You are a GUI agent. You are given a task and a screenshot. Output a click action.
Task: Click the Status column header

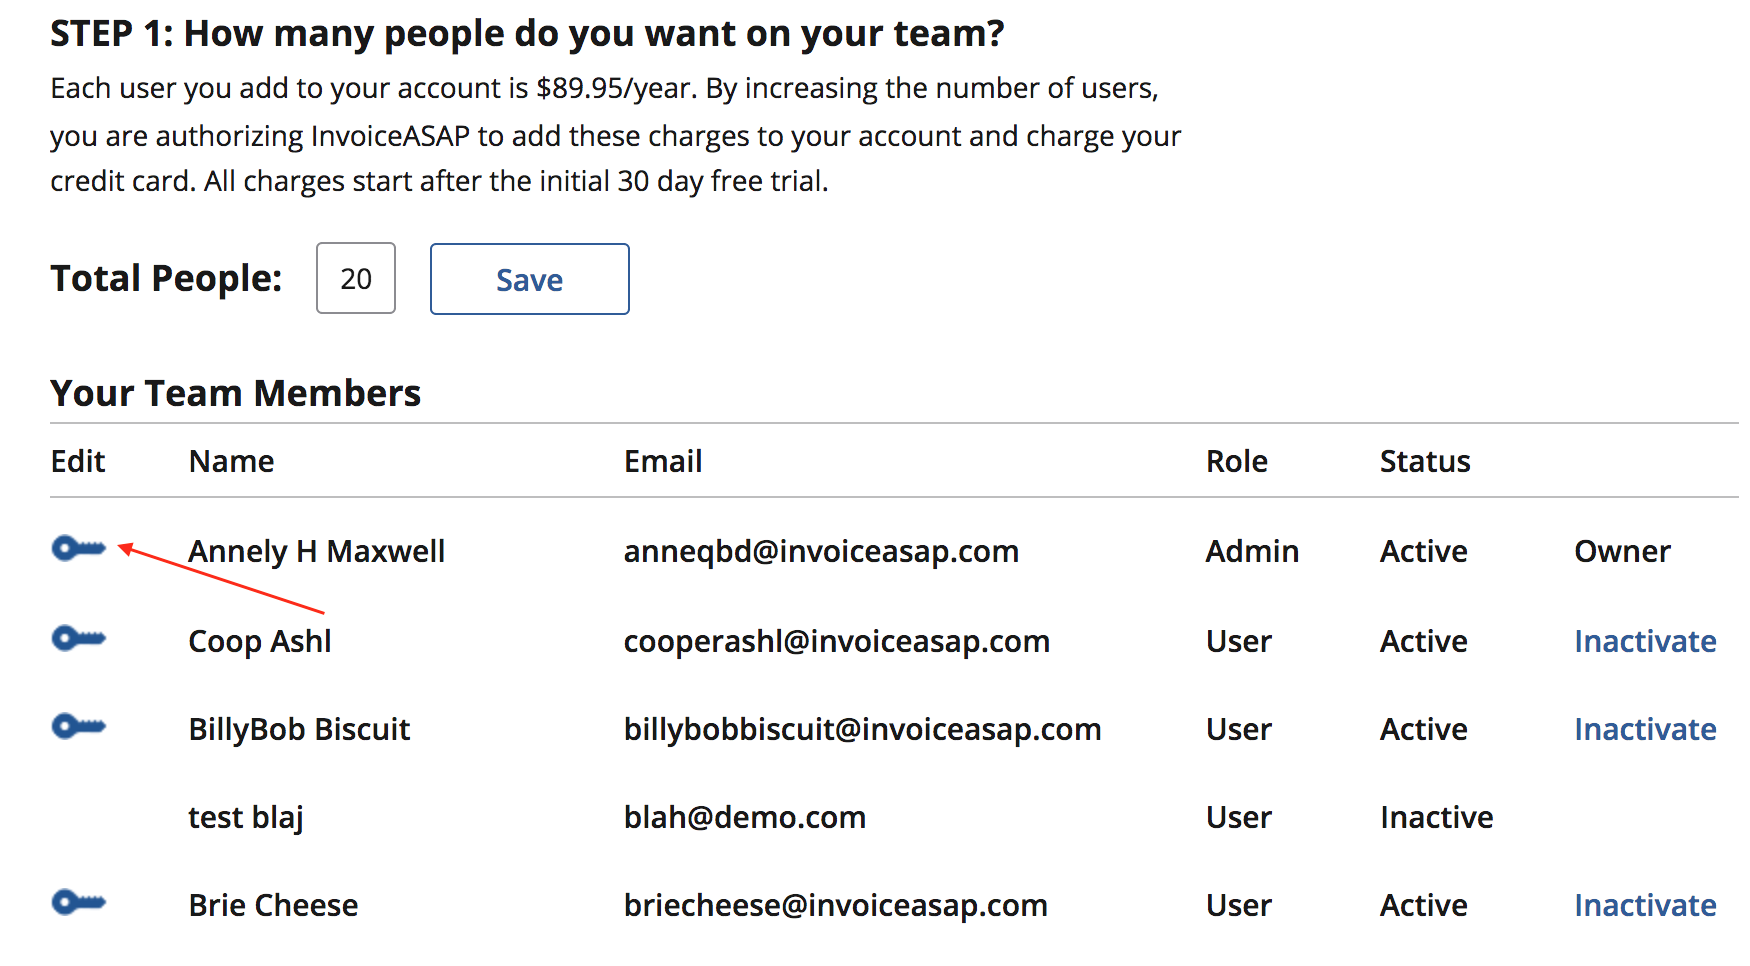(1424, 461)
